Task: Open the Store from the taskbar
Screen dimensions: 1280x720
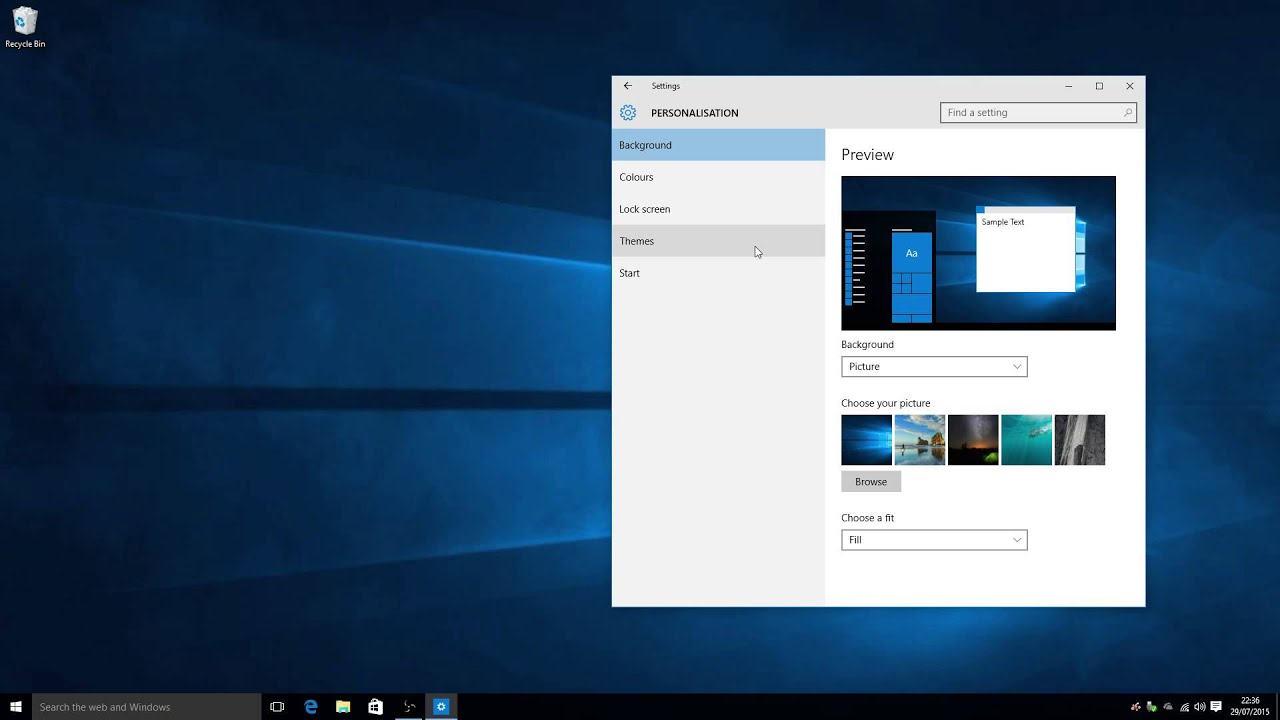Action: [375, 707]
